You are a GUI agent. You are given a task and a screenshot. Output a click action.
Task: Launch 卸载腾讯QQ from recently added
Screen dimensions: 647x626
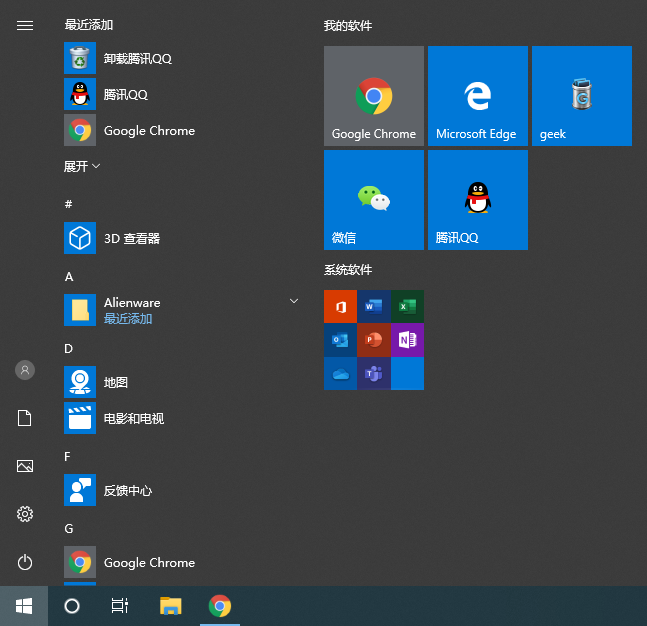tap(182, 58)
